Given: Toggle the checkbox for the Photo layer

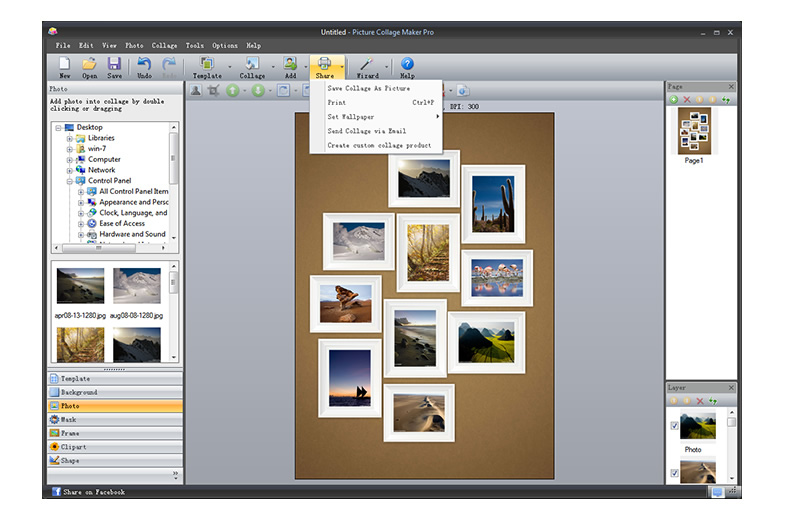Looking at the screenshot, I should [674, 425].
